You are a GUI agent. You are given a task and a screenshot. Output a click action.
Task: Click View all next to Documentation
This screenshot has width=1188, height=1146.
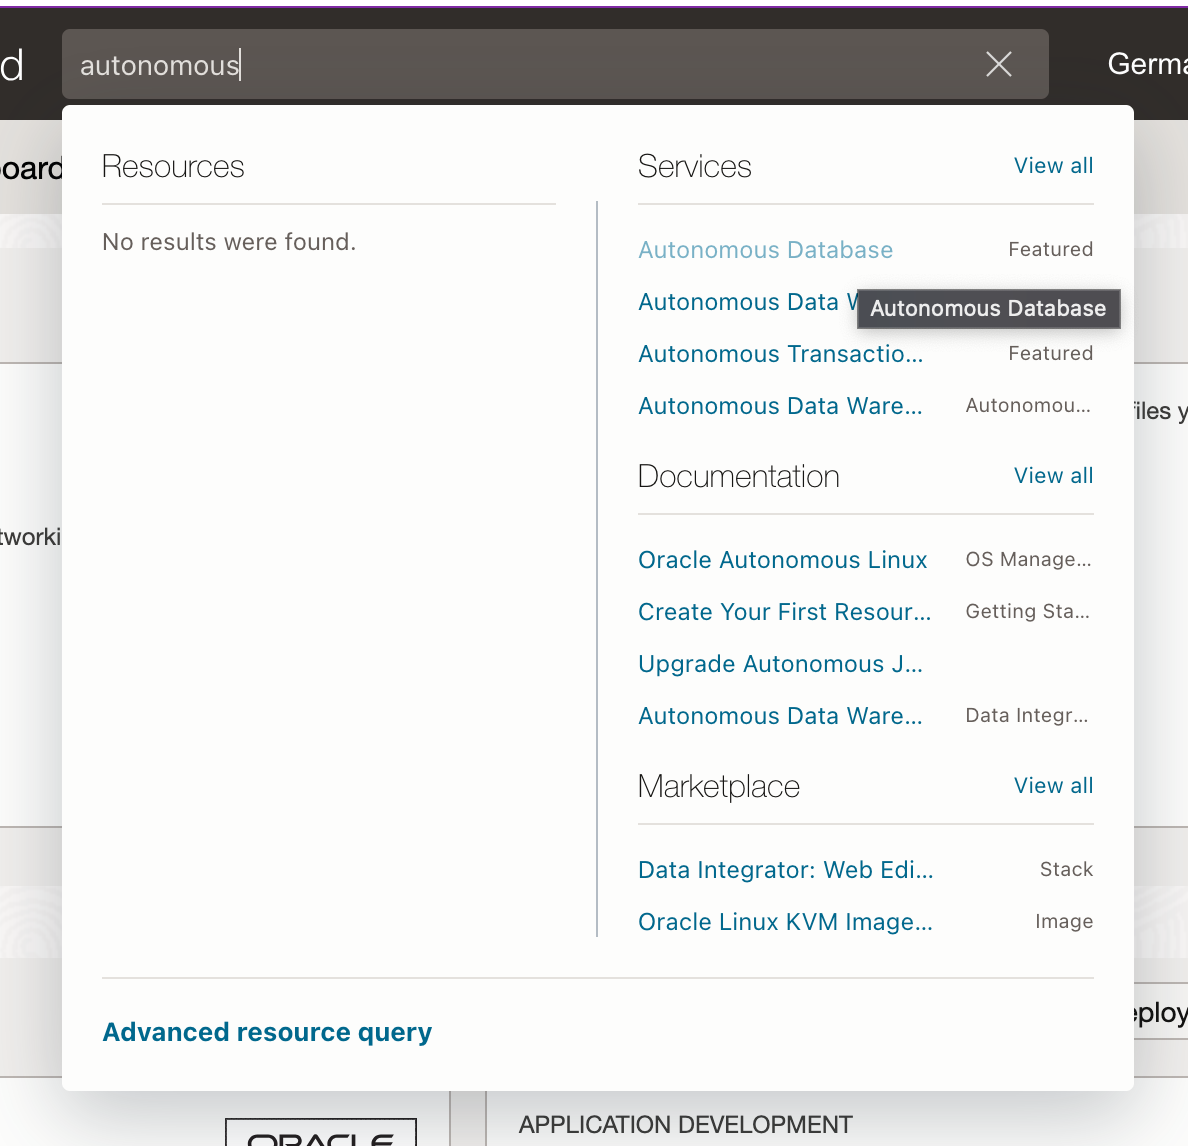coord(1053,476)
